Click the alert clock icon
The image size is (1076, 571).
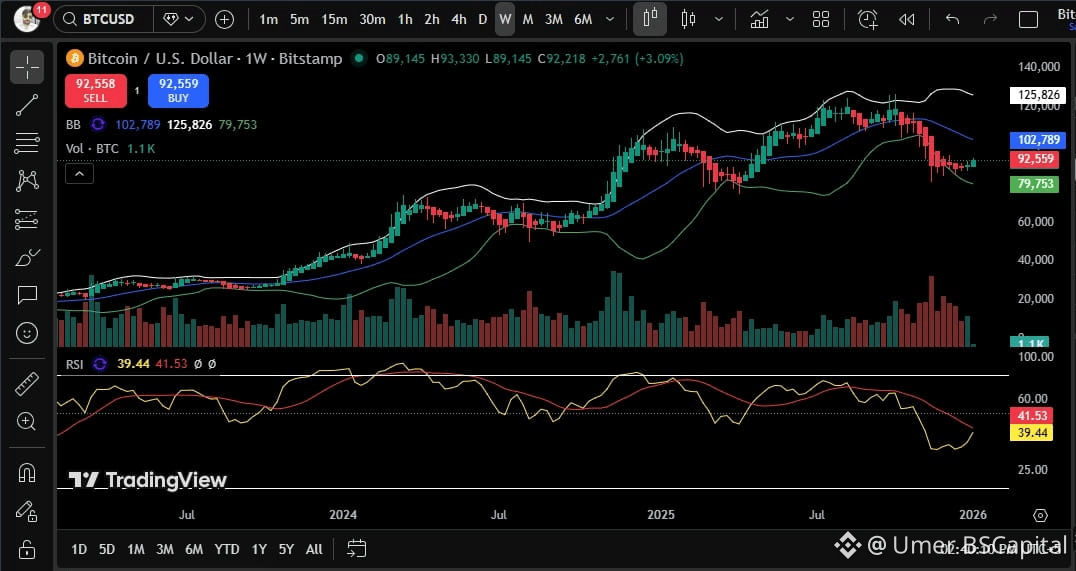click(x=867, y=19)
